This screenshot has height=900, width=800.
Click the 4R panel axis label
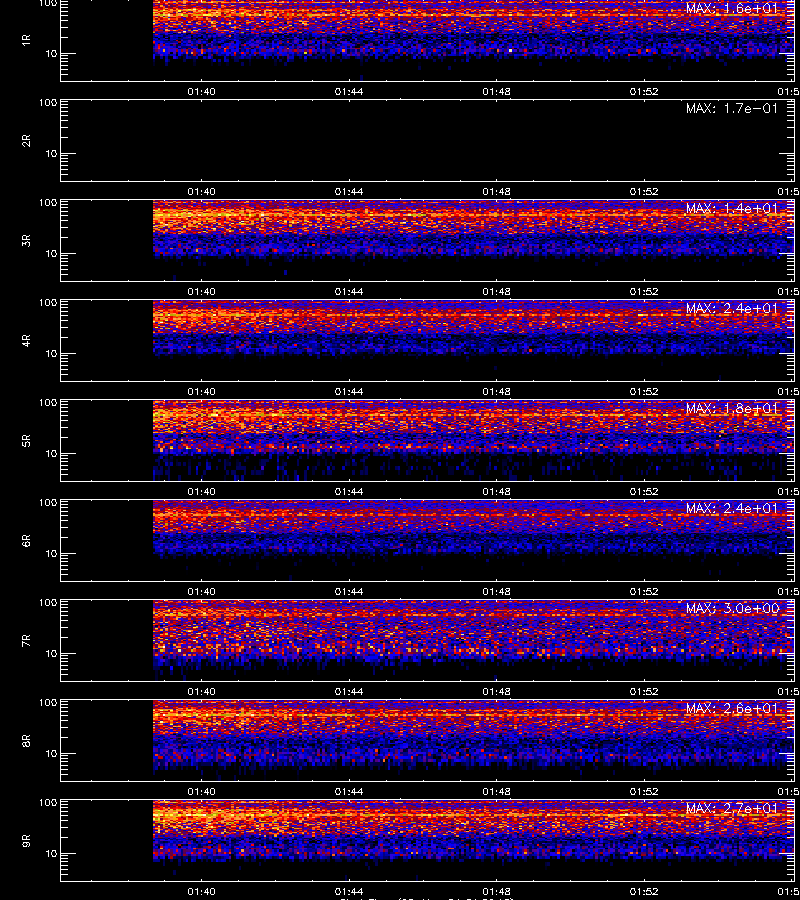coord(26,340)
